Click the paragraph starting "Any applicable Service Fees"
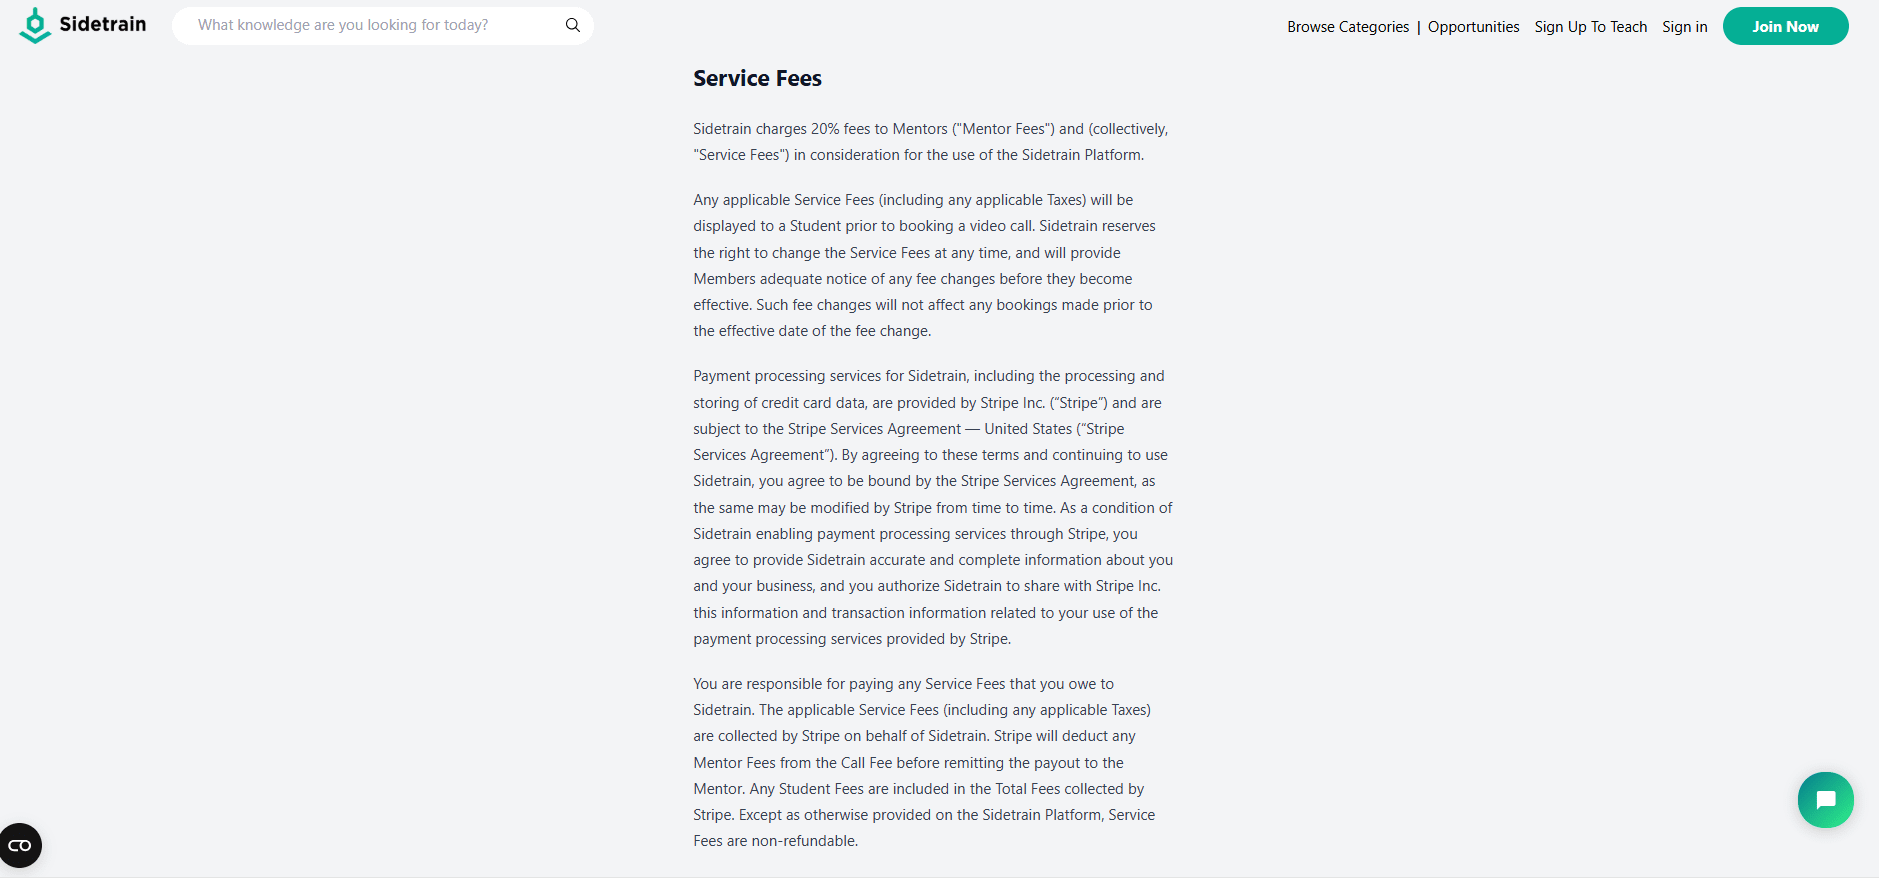Screen dimensions: 1879x878 pos(924,265)
